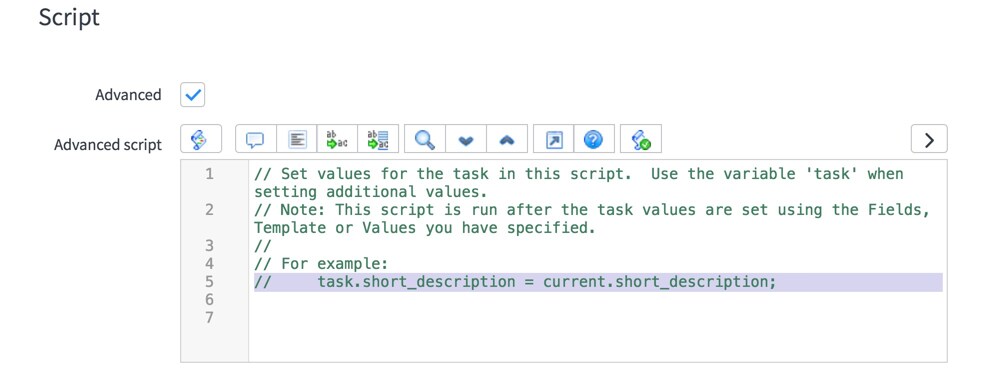Expand the side panel with right chevron
Image resolution: width=990 pixels, height=379 pixels.
[929, 139]
